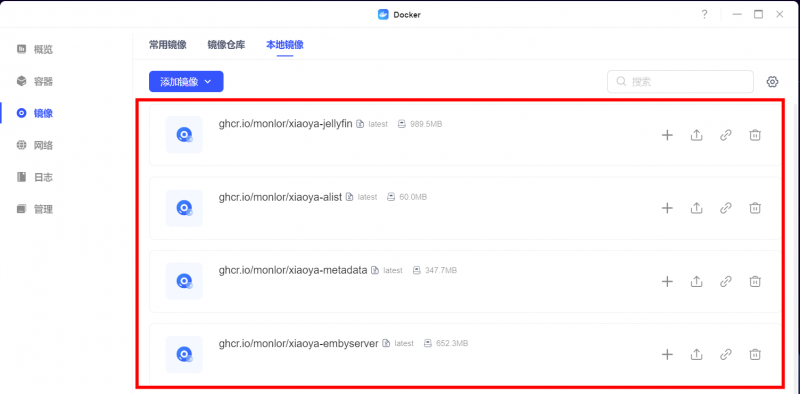Focus the 搜索 search field
This screenshot has height=394, width=800.
point(680,82)
